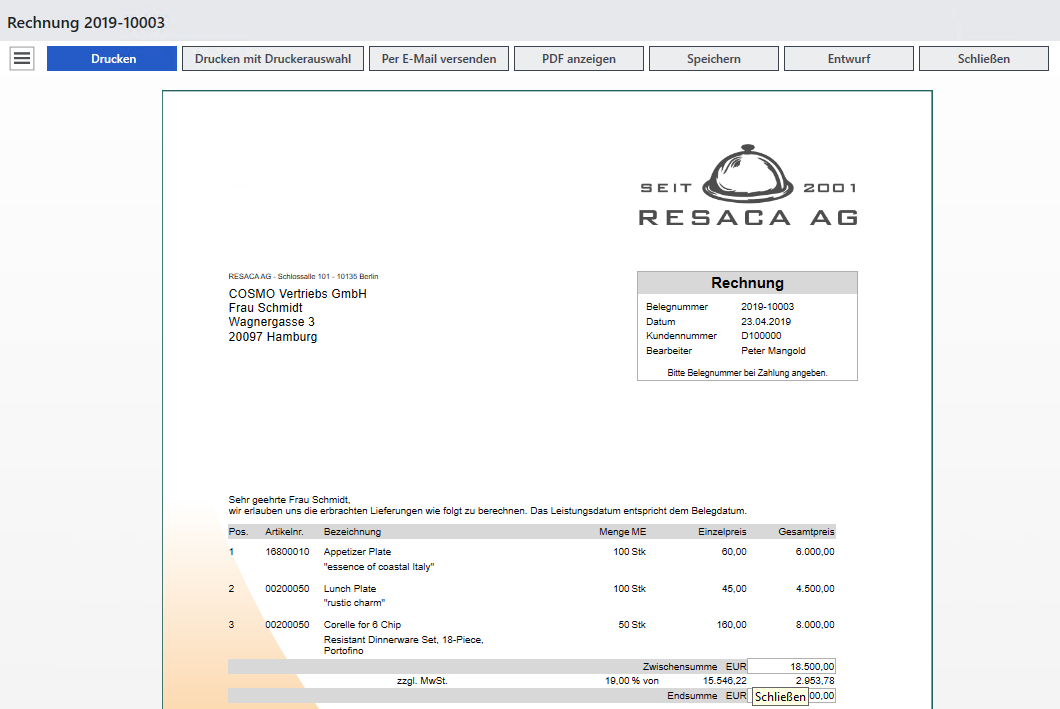The image size is (1060, 709).
Task: Click Belegnummer value 2019-10003
Action: click(767, 307)
